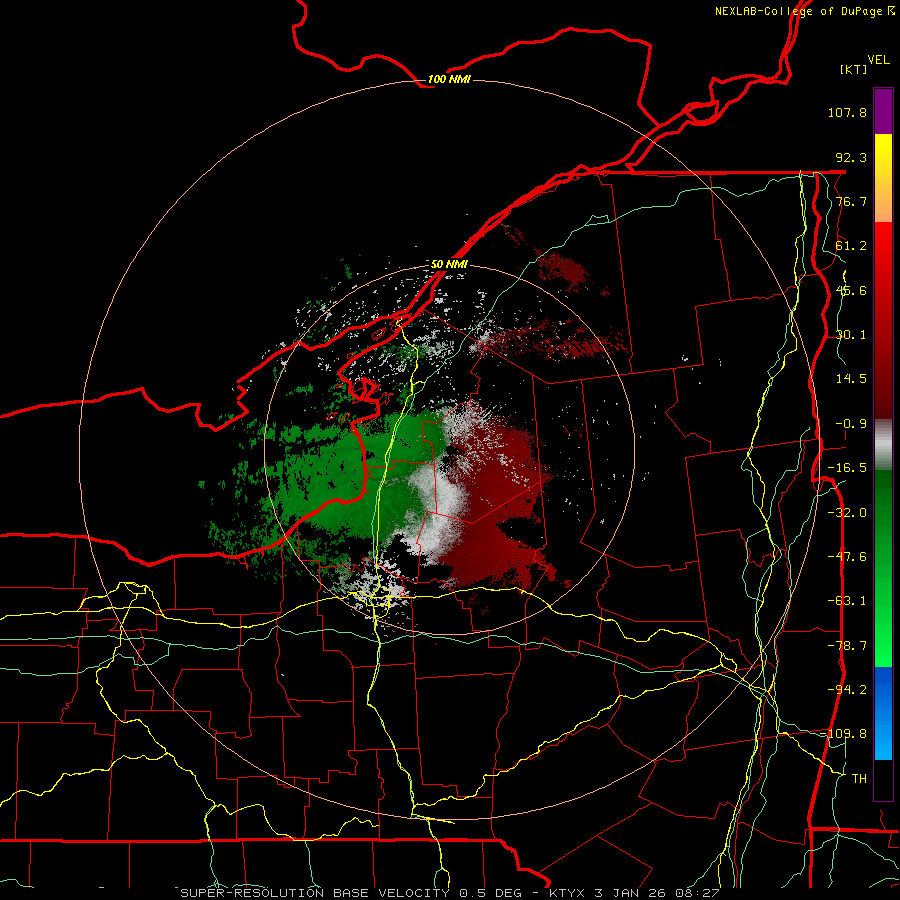Click the "100 NMI" range ring label
This screenshot has height=900, width=900.
[x=449, y=79]
